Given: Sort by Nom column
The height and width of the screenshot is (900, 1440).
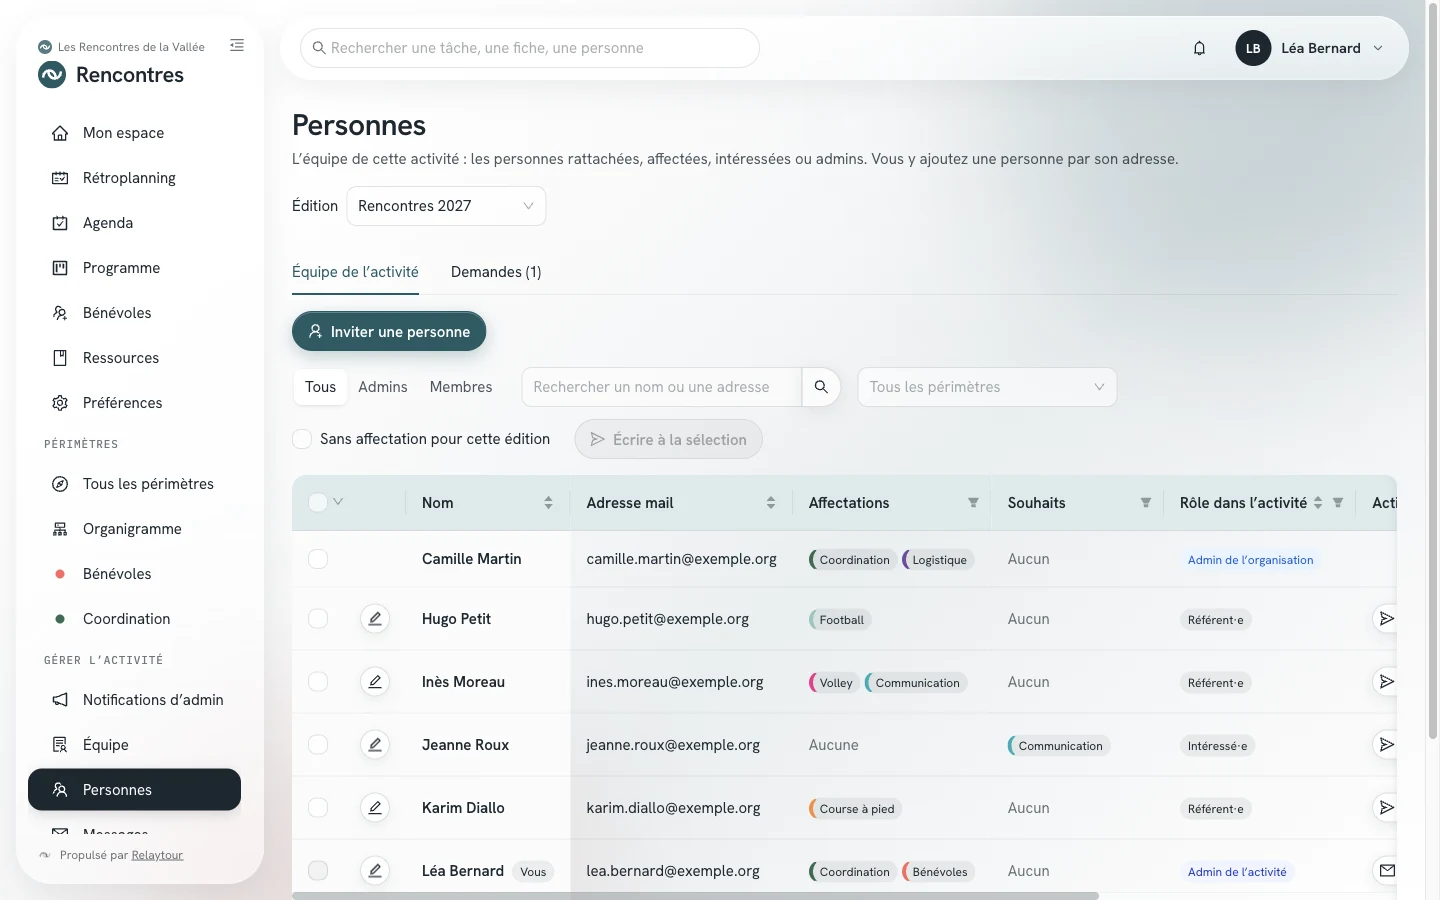Looking at the screenshot, I should click(x=548, y=503).
